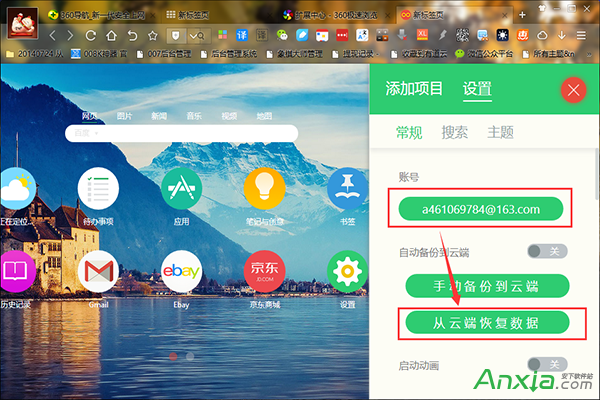
Task: Open the colorful grid extension icon
Action: coord(222,35)
